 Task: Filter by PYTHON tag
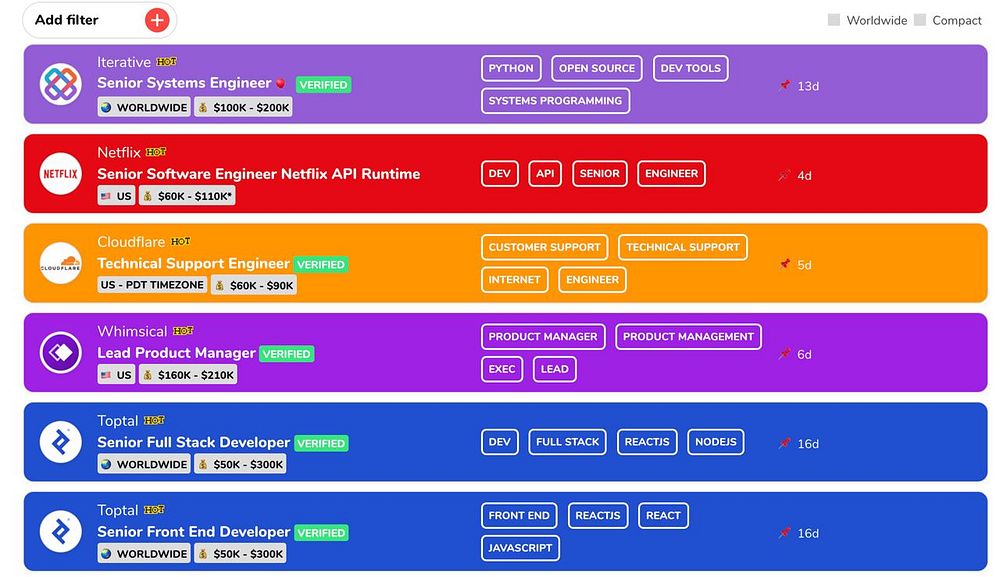(511, 68)
